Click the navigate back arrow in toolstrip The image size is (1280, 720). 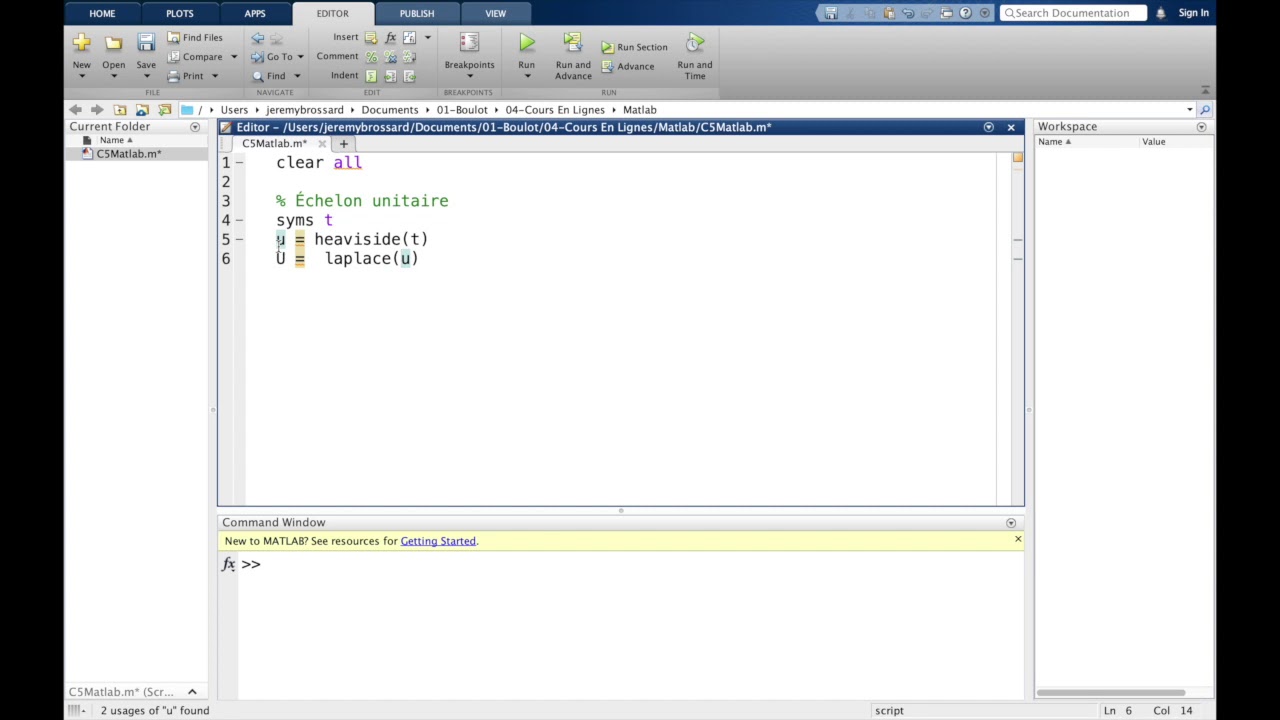258,38
